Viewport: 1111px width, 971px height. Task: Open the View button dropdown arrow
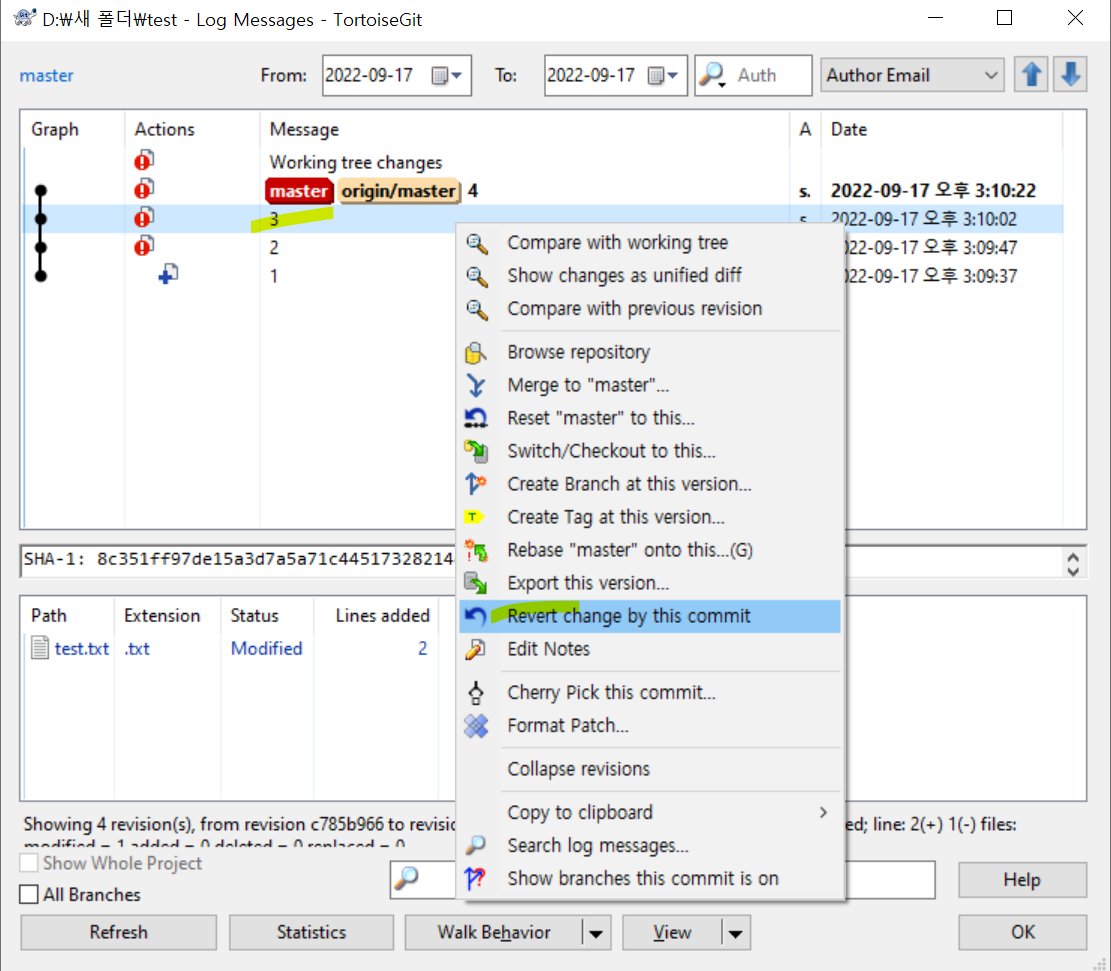[x=735, y=933]
